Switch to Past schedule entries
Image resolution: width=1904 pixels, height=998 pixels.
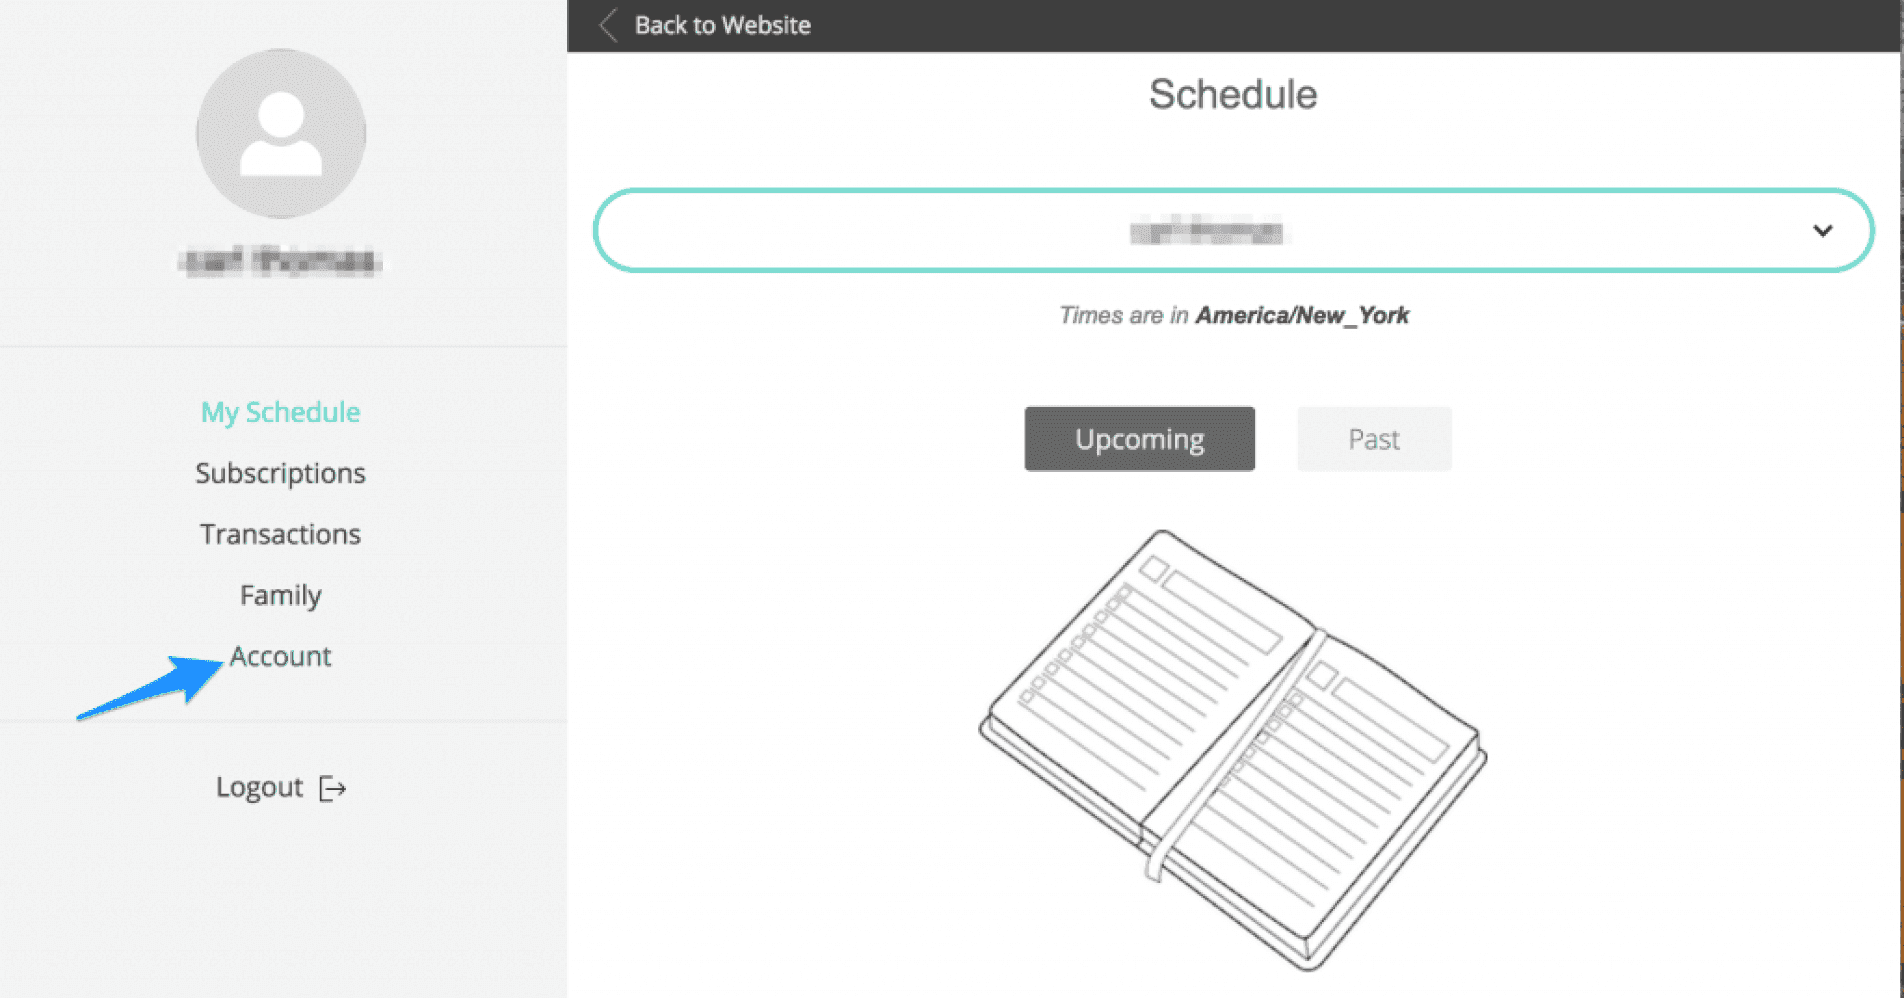[x=1374, y=439]
